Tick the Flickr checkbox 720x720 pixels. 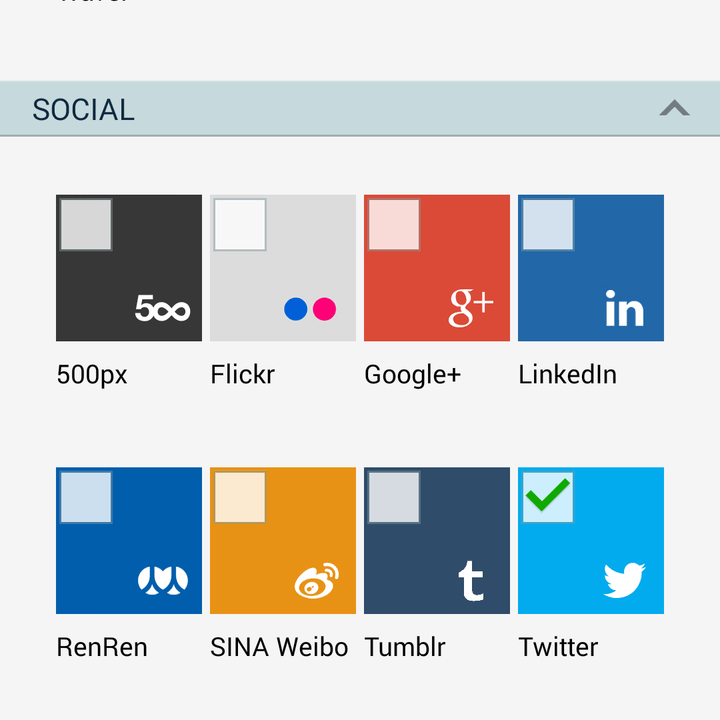(x=240, y=225)
